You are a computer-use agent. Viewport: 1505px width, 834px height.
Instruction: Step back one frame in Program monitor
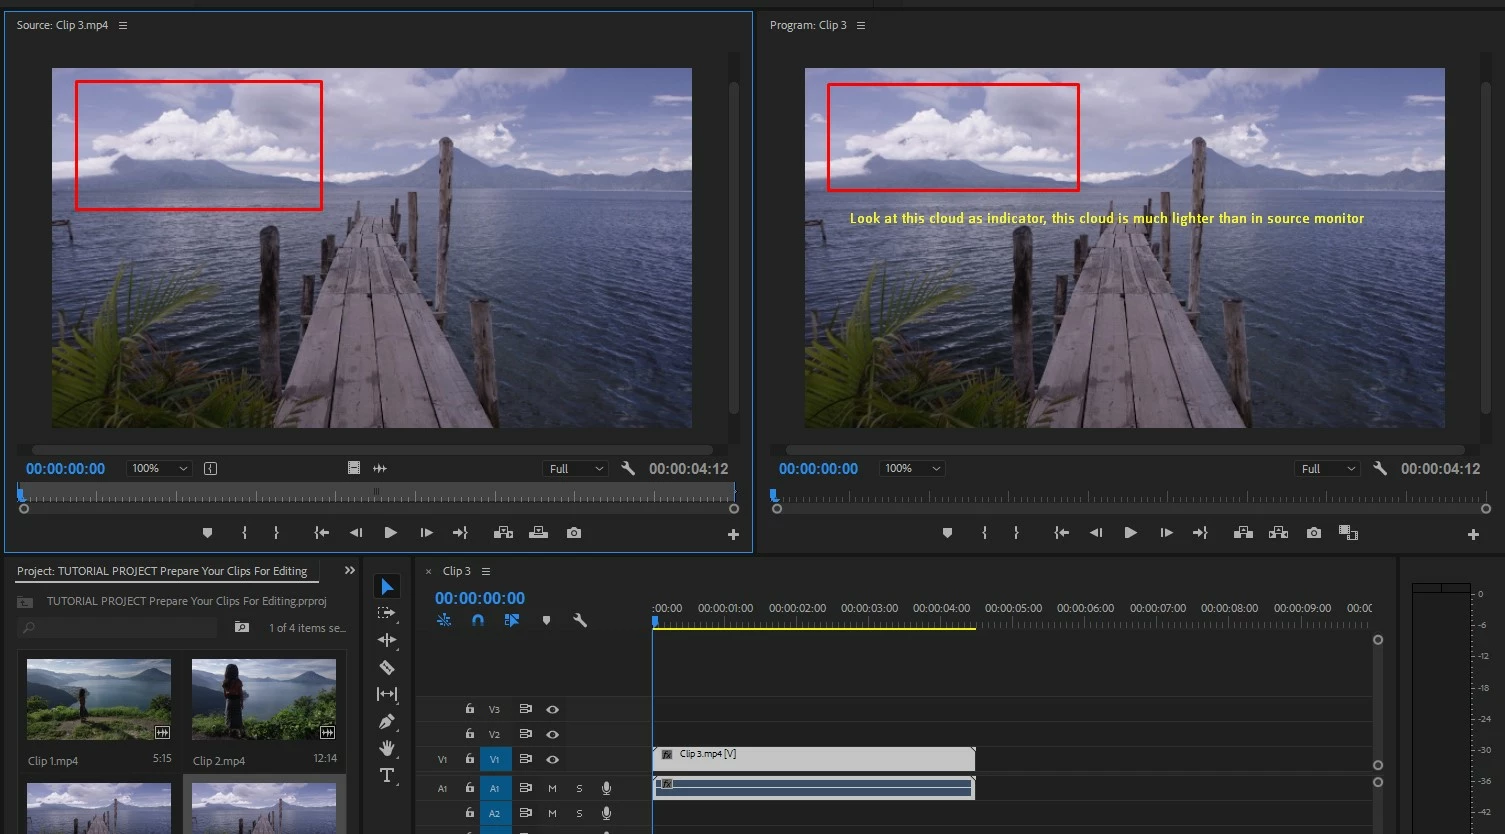click(x=1095, y=533)
